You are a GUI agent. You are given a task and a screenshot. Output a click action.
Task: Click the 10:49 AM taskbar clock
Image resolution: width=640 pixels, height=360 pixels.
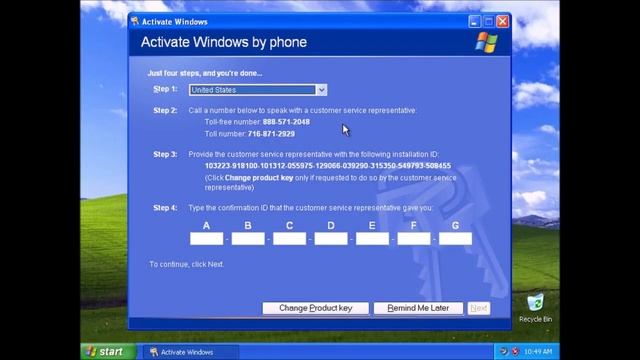click(x=538, y=351)
